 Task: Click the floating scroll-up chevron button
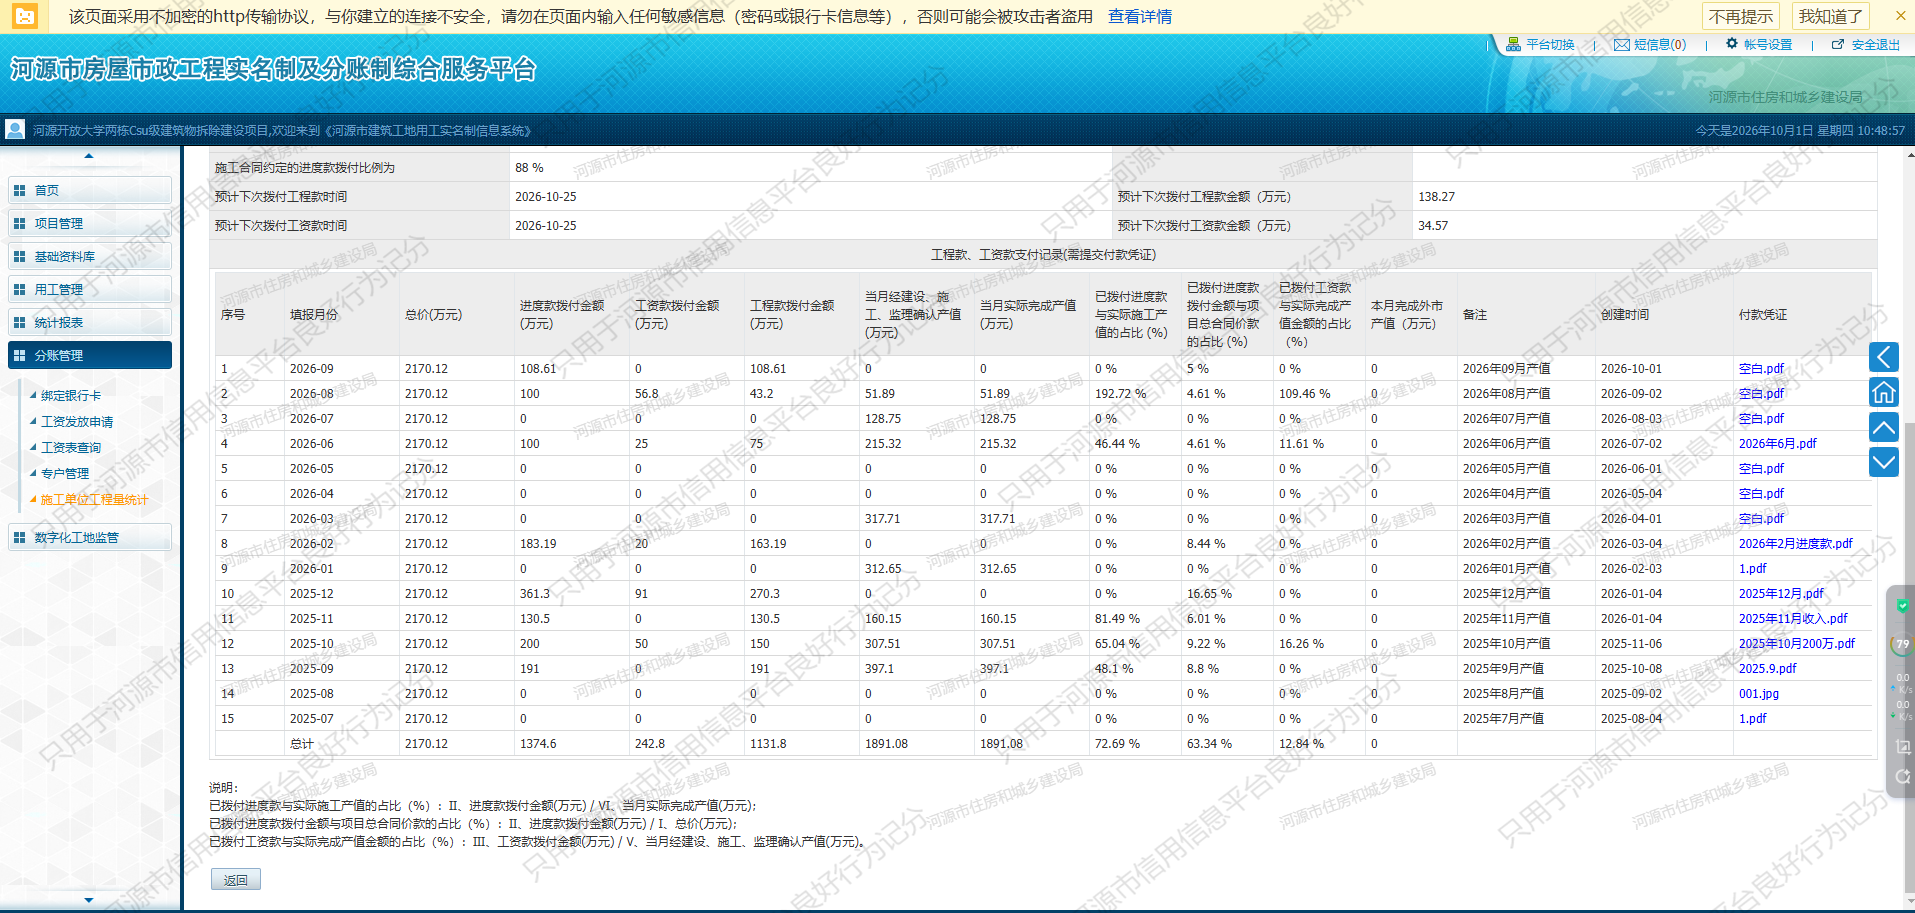[x=1884, y=427]
